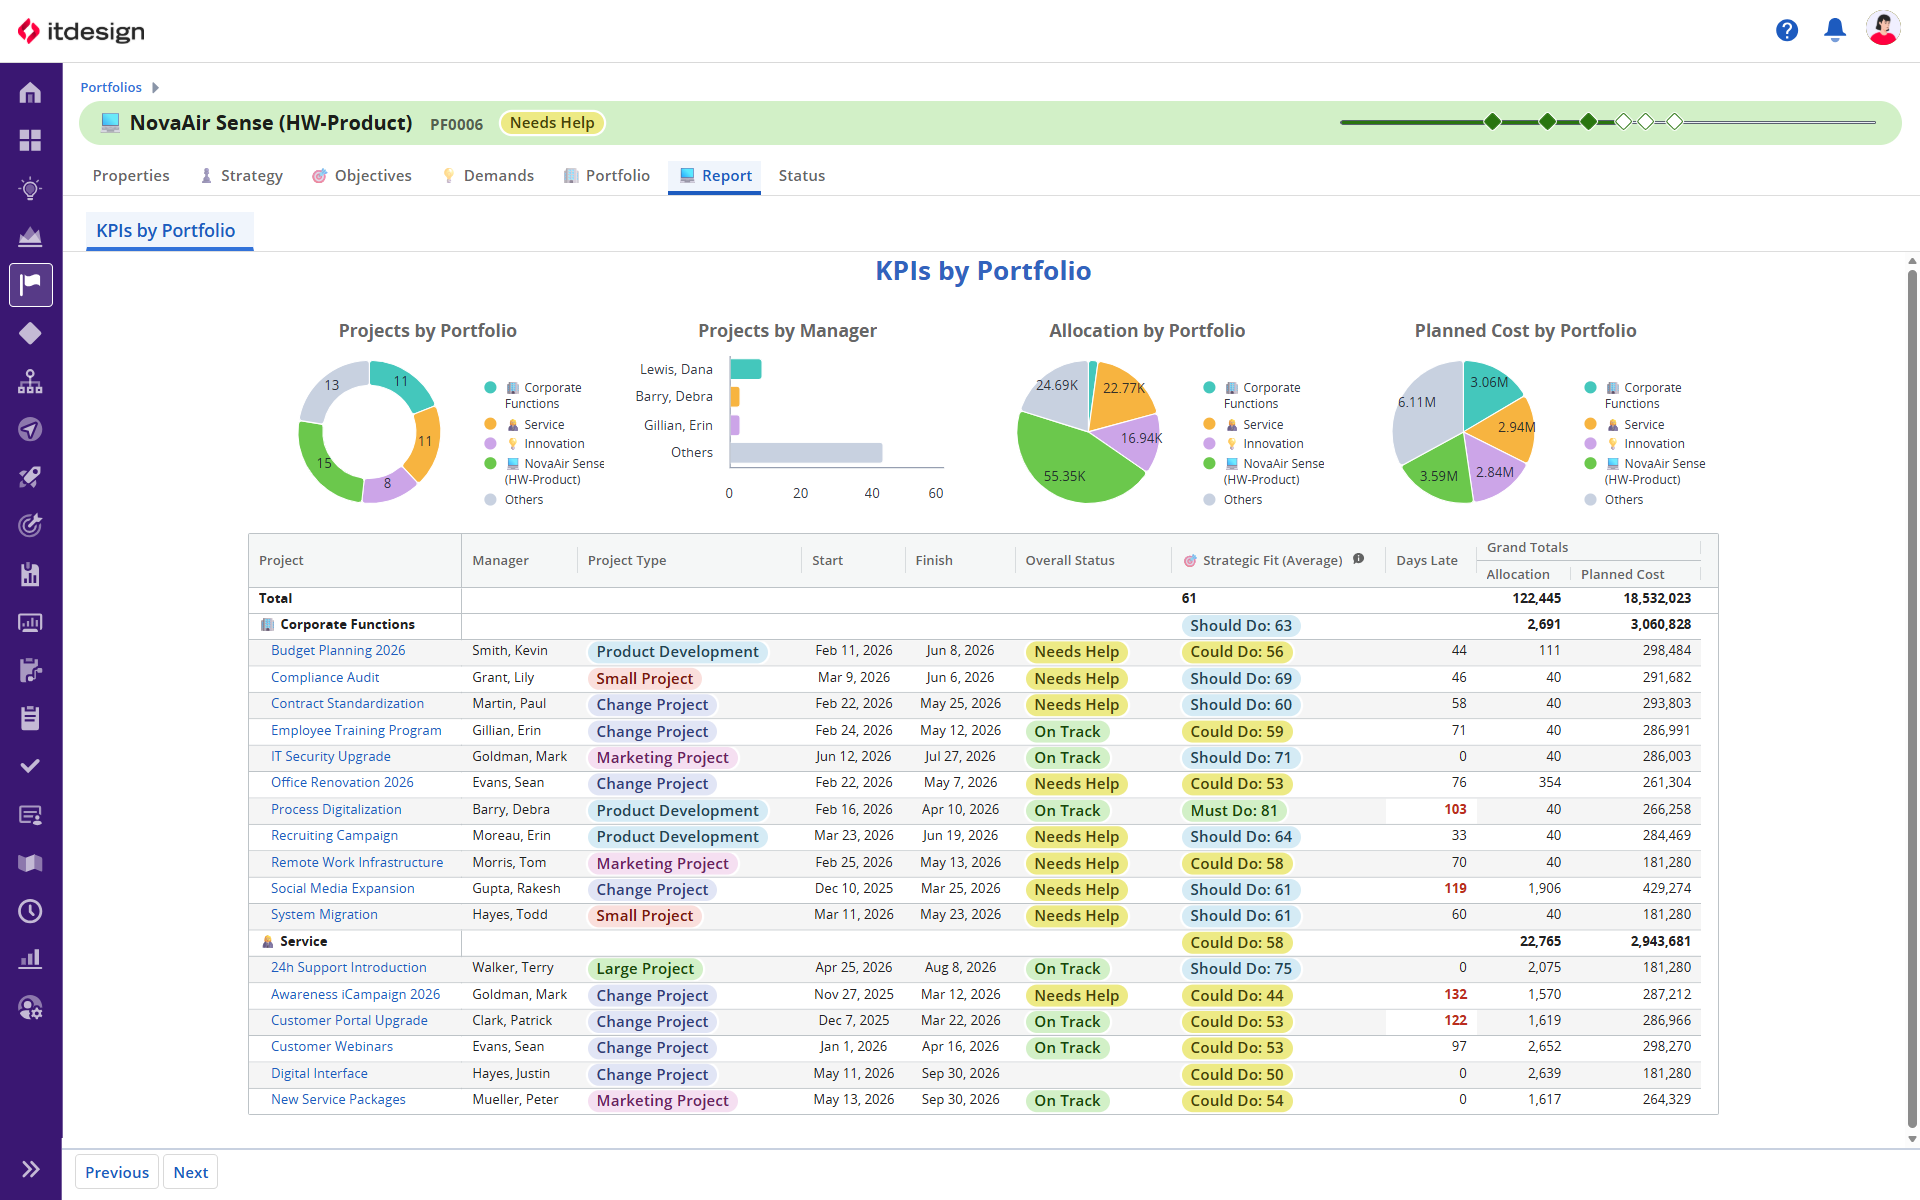The height and width of the screenshot is (1200, 1920).
Task: Open the Compliance Audit project link
Action: click(325, 678)
